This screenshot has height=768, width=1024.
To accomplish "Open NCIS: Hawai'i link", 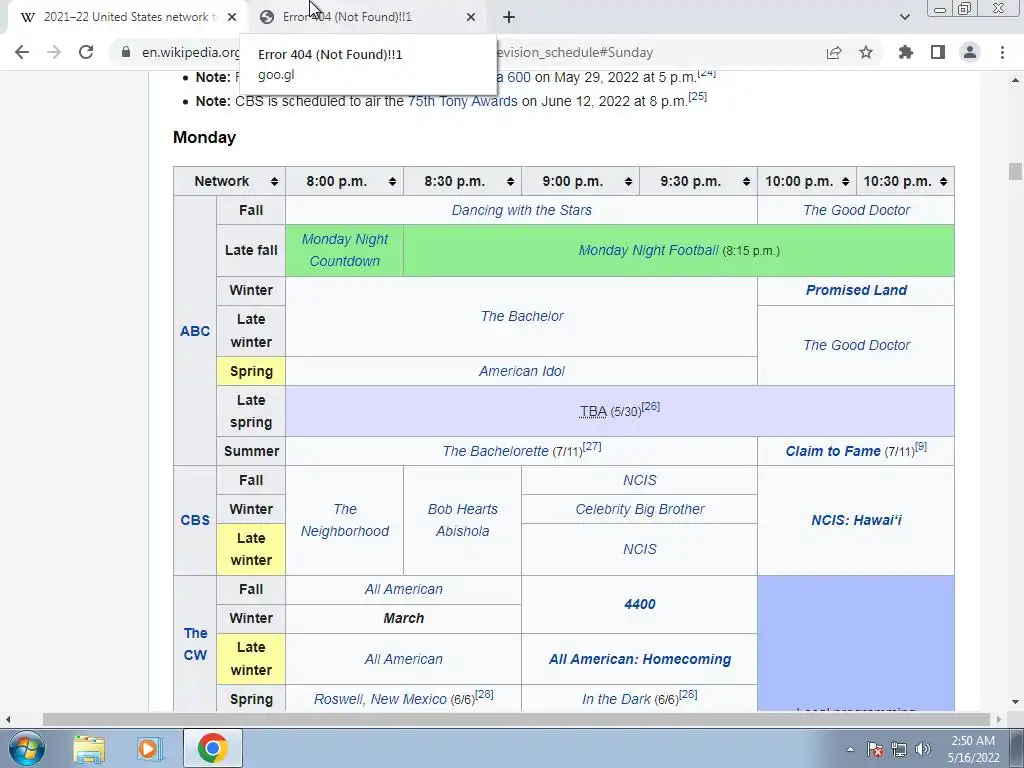I will 856,520.
